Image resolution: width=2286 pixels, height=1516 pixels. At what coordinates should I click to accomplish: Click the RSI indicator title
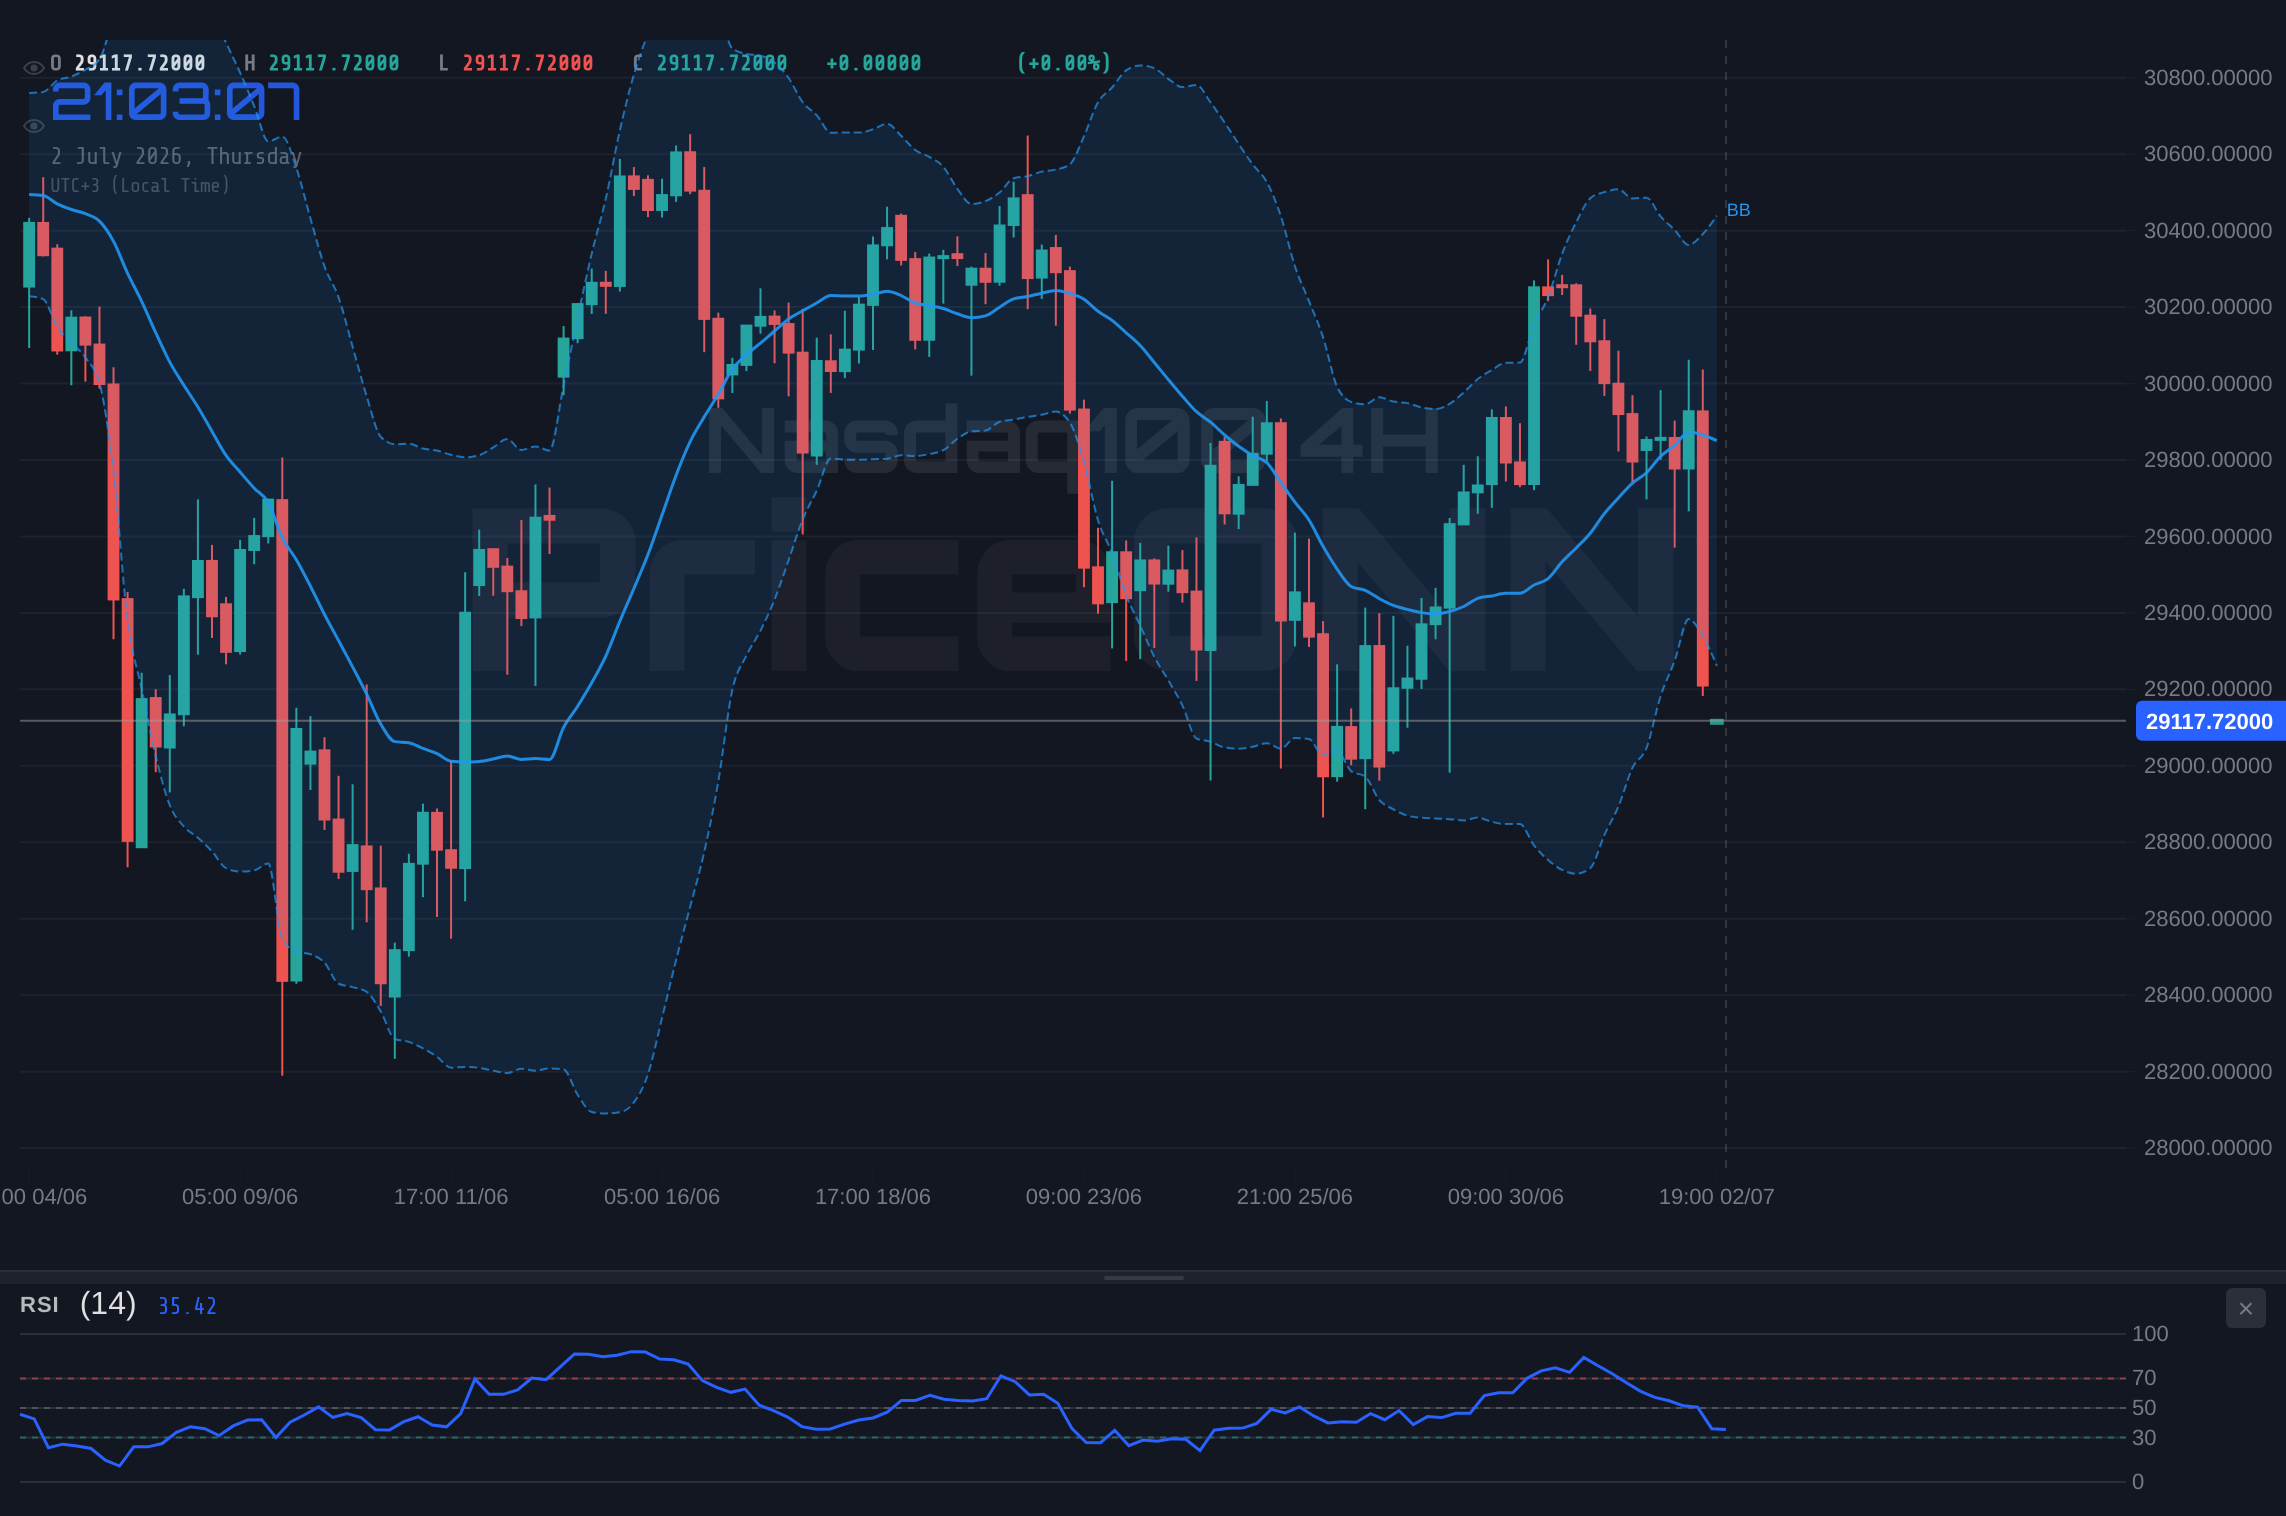39,1305
